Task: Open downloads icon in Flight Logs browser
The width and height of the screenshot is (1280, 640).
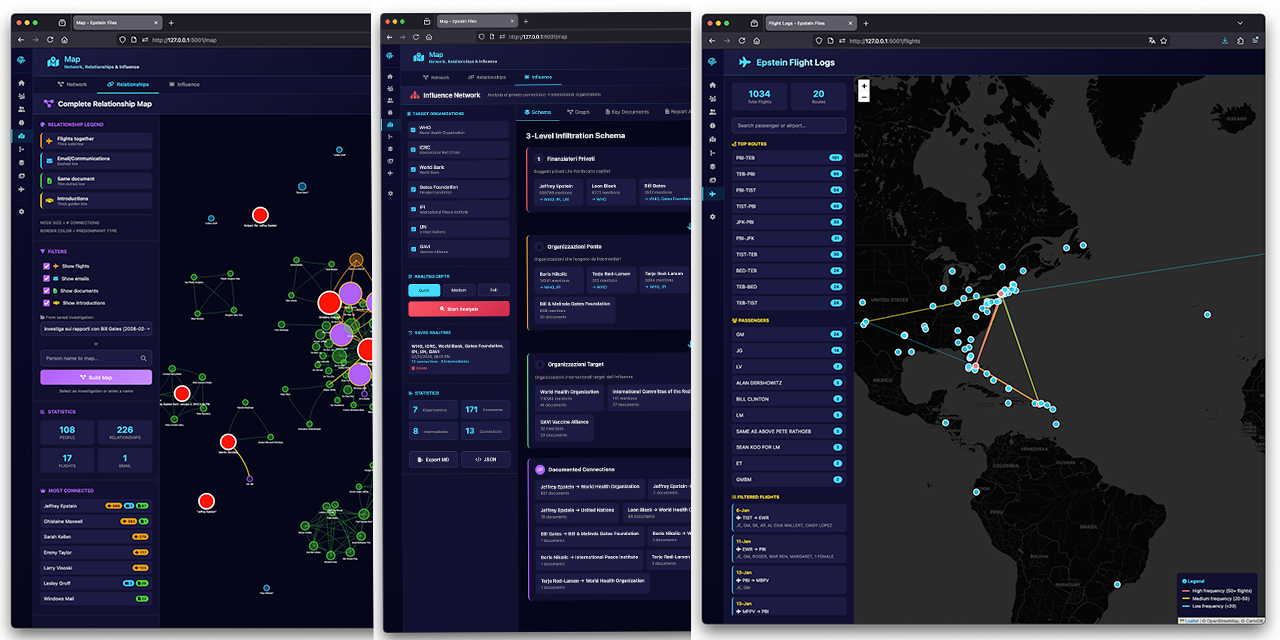Action: (1225, 41)
